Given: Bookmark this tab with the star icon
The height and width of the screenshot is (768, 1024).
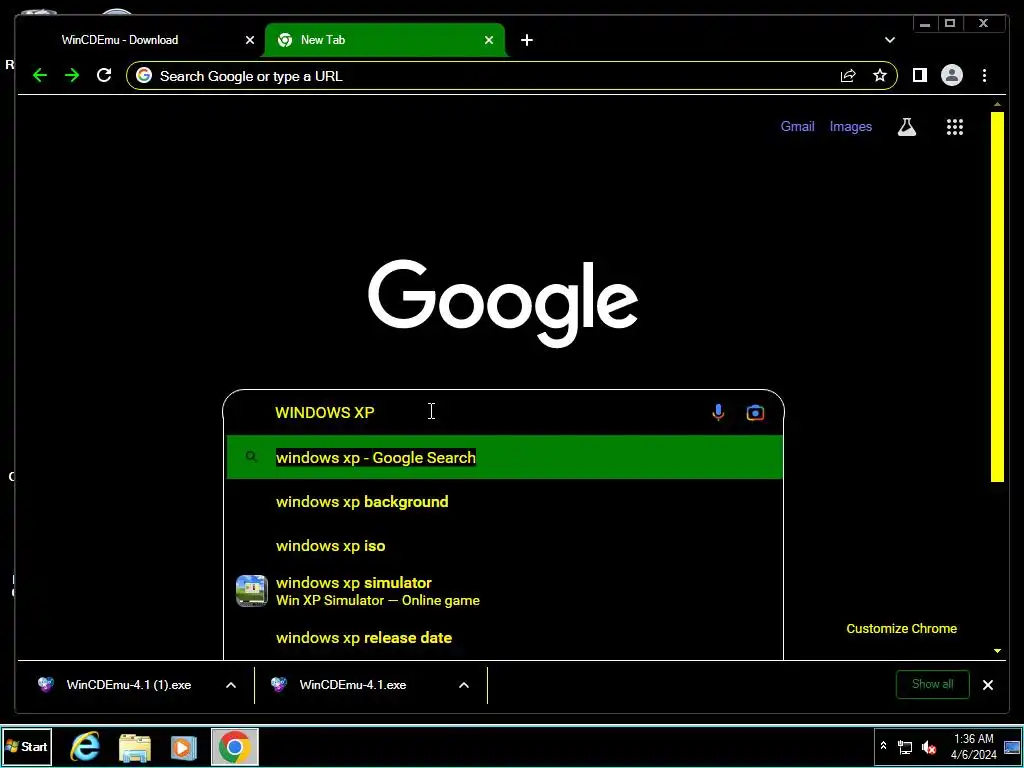Looking at the screenshot, I should tap(880, 76).
